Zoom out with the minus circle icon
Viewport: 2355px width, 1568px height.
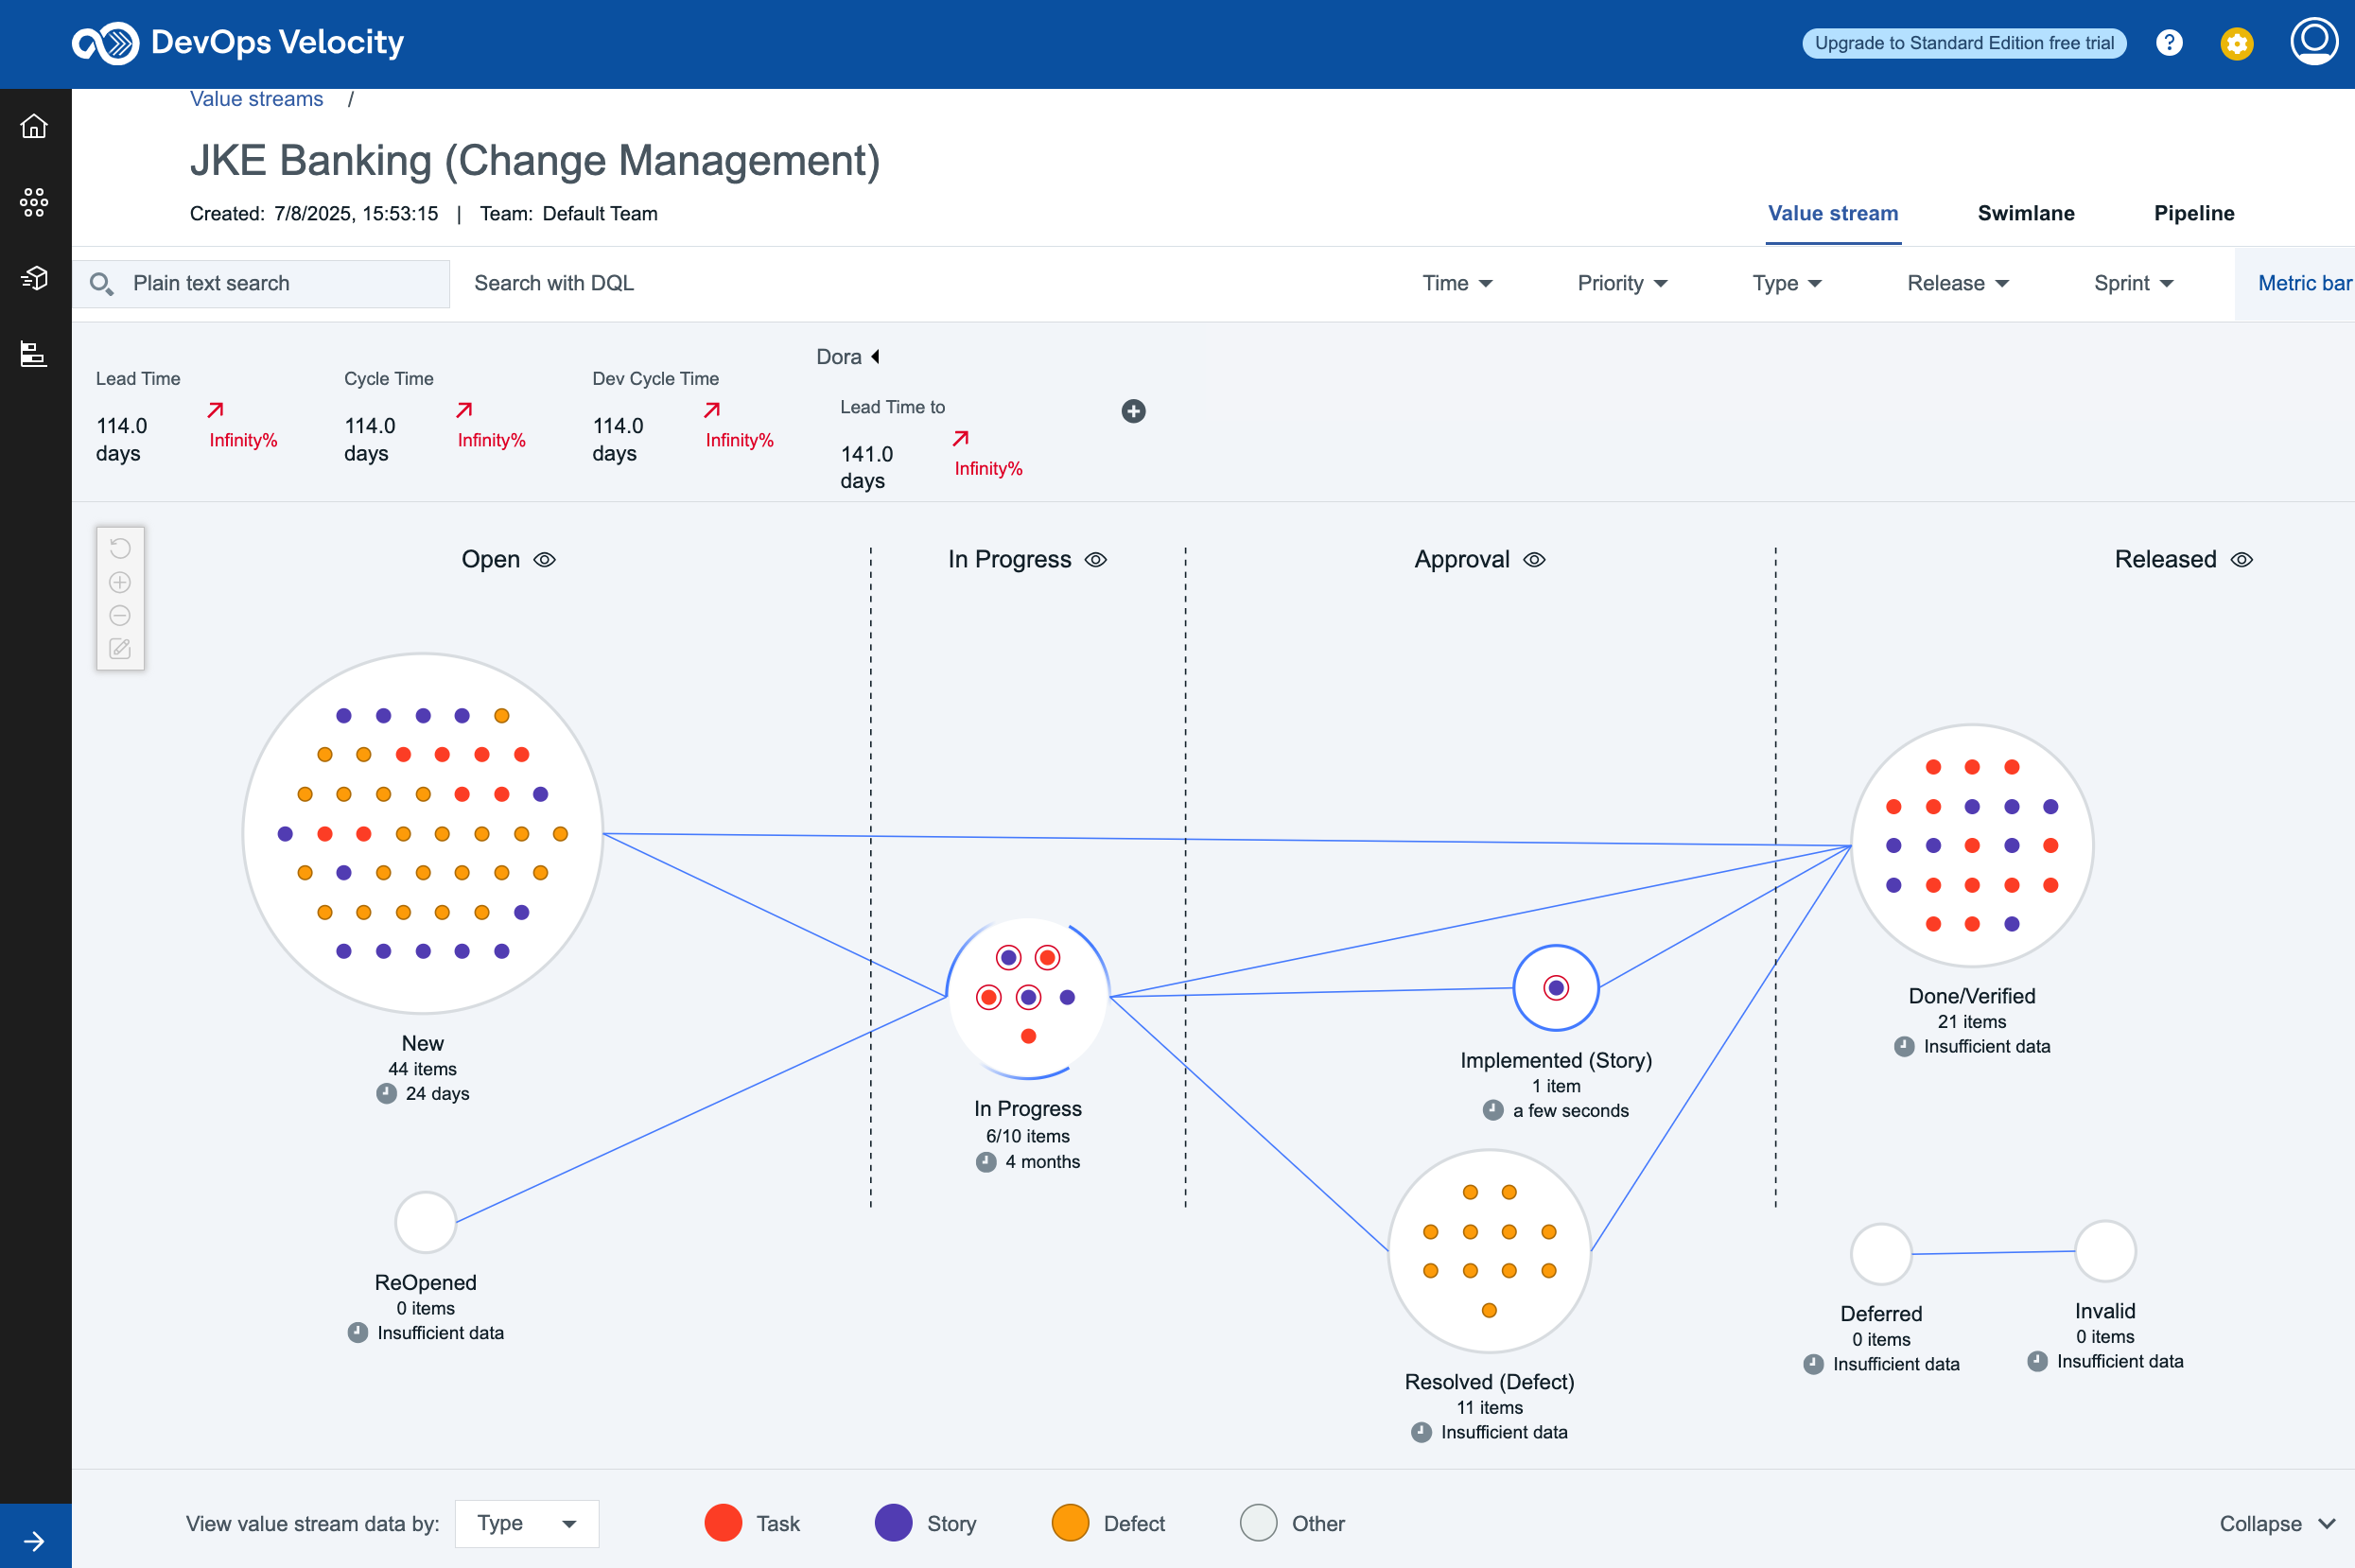tap(120, 615)
